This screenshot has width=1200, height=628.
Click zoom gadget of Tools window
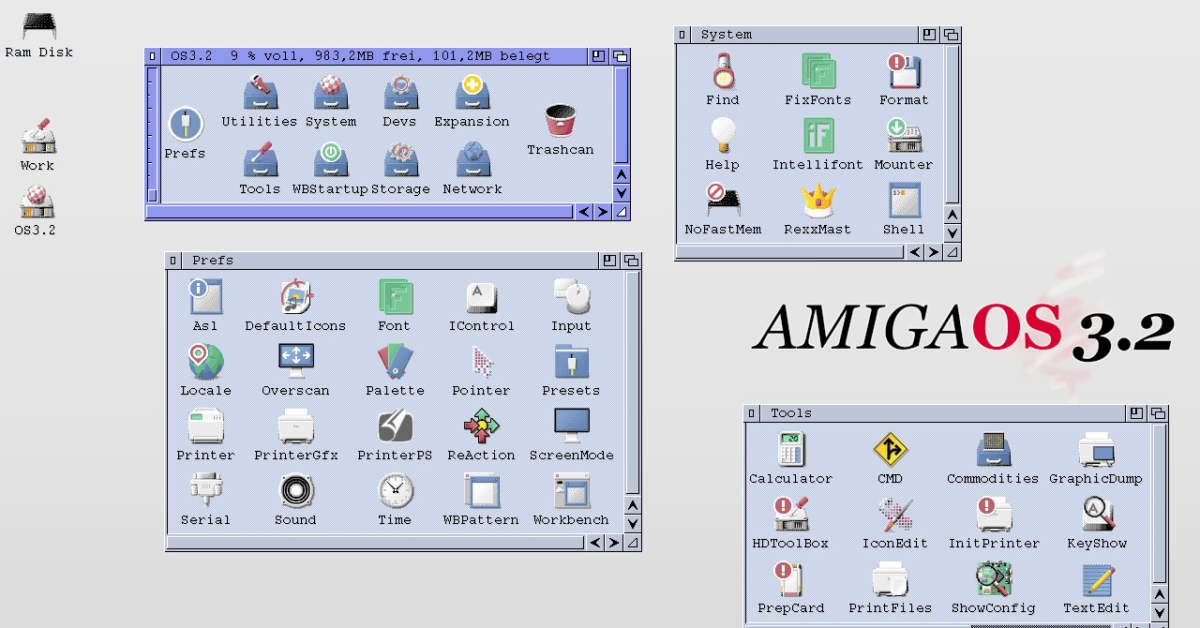pyautogui.click(x=1137, y=413)
